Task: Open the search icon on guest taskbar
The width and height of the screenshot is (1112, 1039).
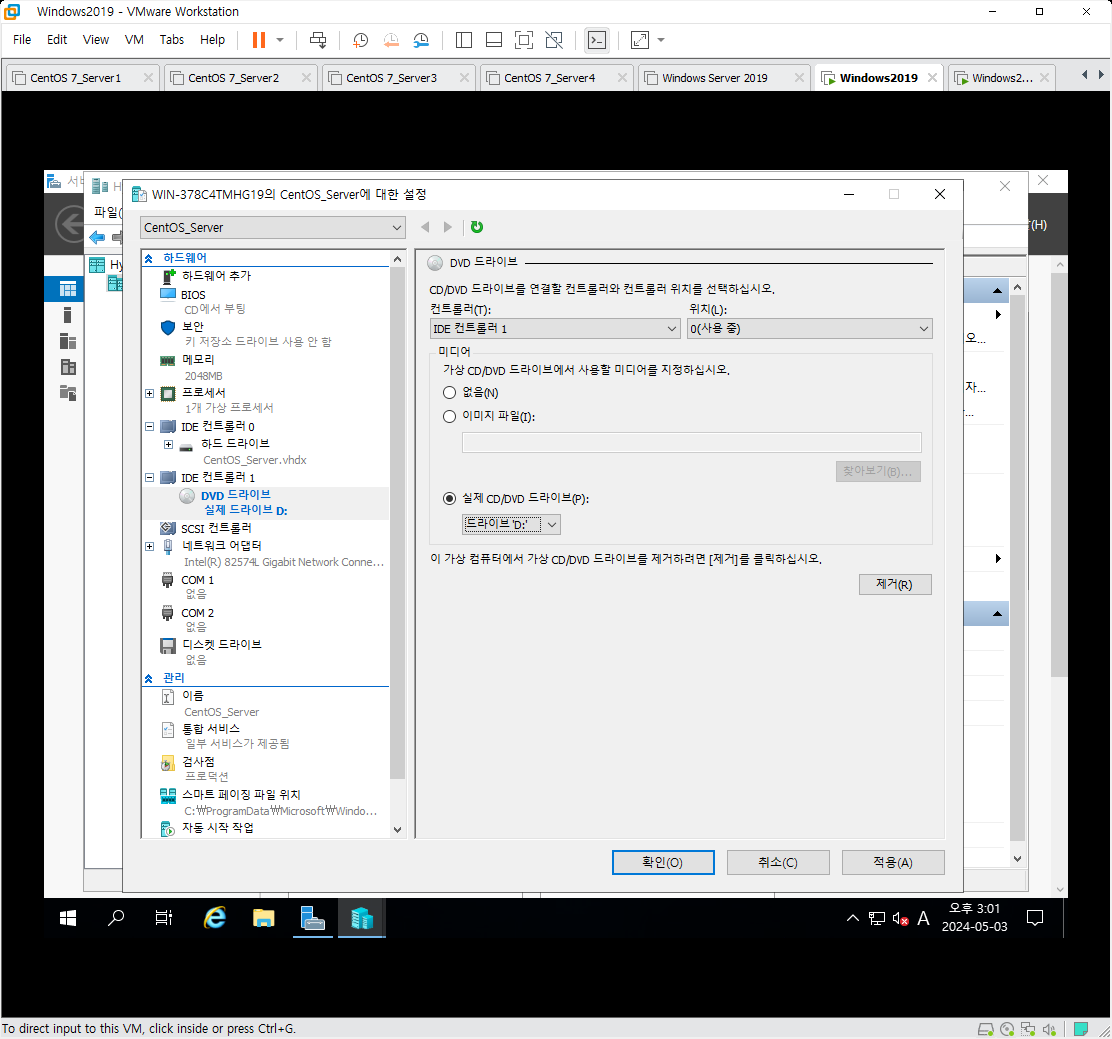Action: pos(116,918)
